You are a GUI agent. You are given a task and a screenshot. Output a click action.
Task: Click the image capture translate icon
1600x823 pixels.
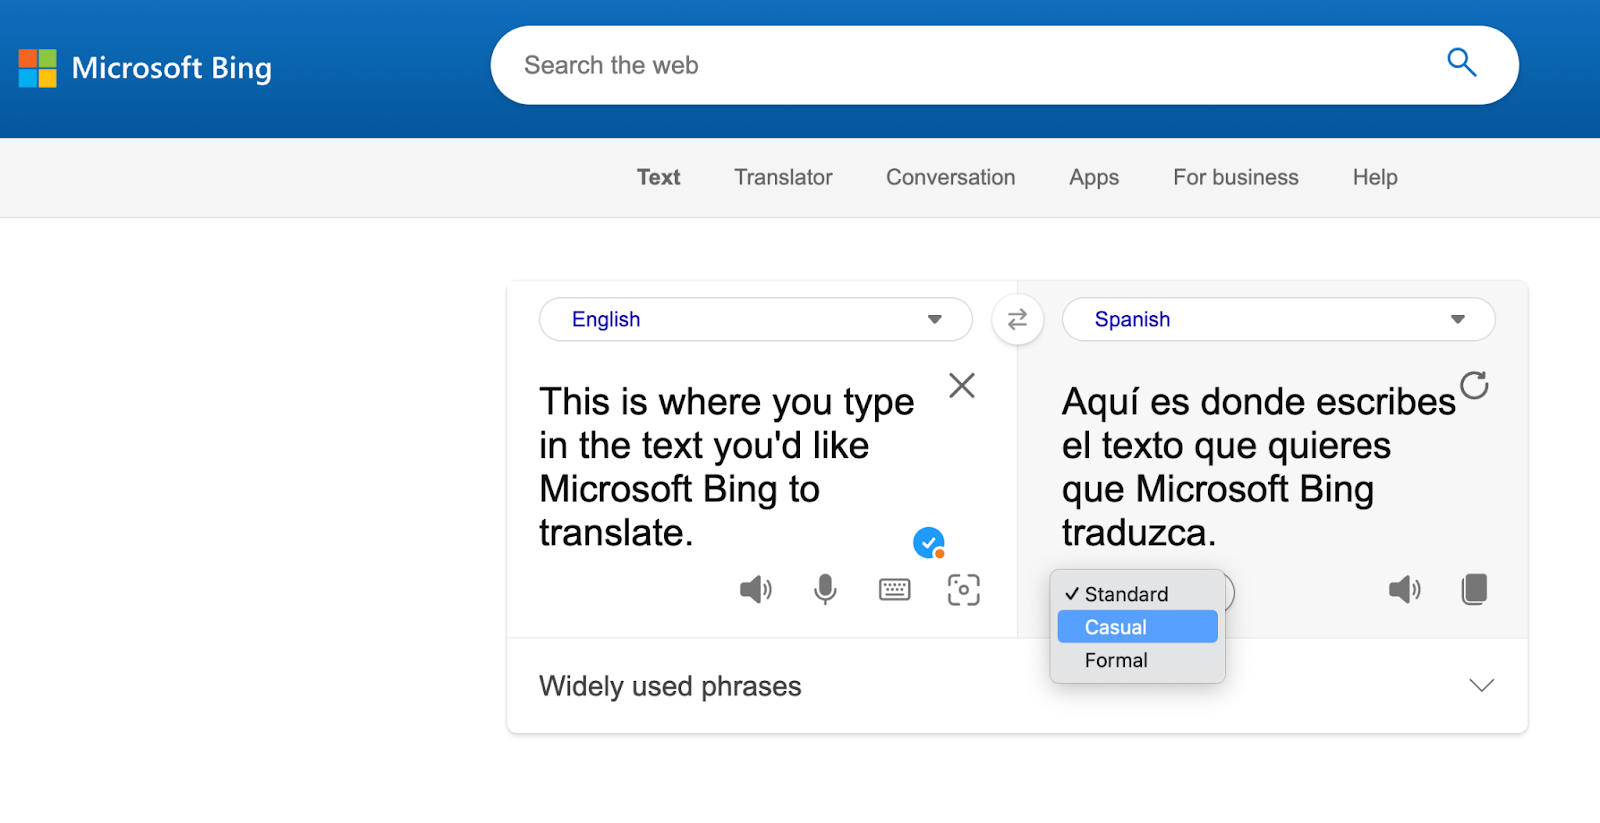(x=963, y=590)
